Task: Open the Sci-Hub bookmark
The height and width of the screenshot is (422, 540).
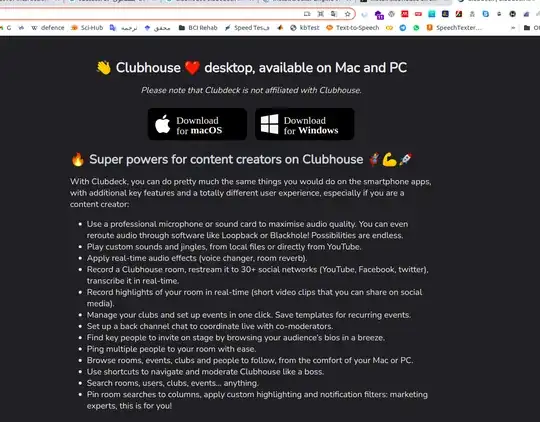Action: pos(87,28)
